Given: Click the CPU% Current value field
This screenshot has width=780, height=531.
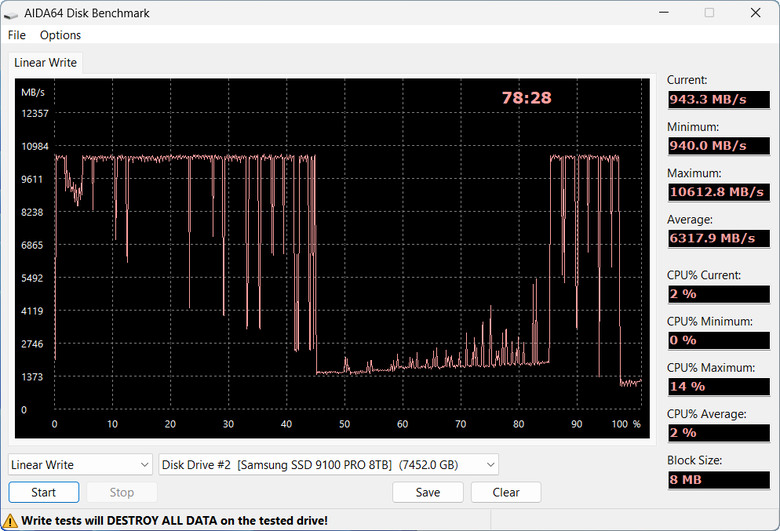Looking at the screenshot, I should pyautogui.click(x=719, y=294).
